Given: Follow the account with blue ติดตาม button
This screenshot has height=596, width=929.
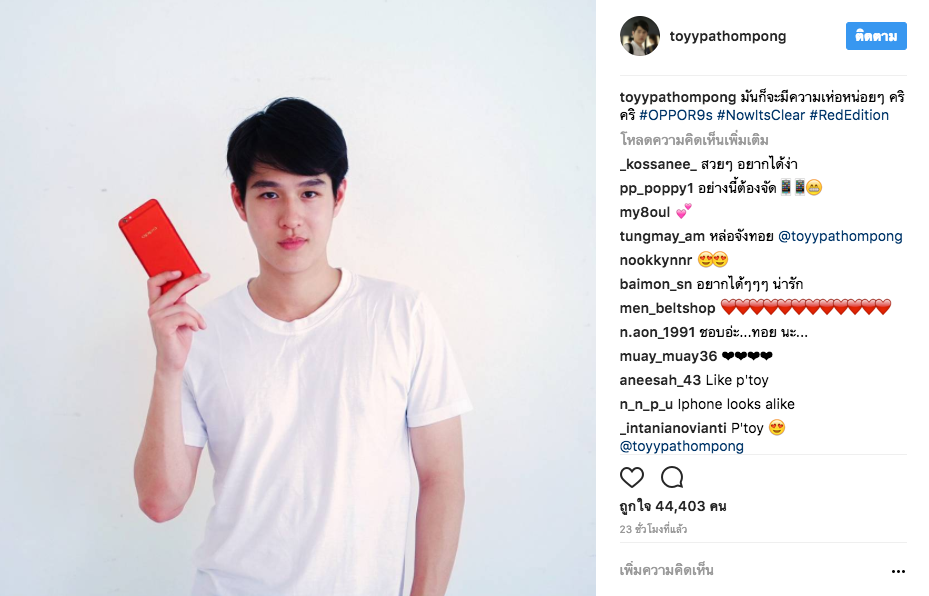Looking at the screenshot, I should click(876, 36).
